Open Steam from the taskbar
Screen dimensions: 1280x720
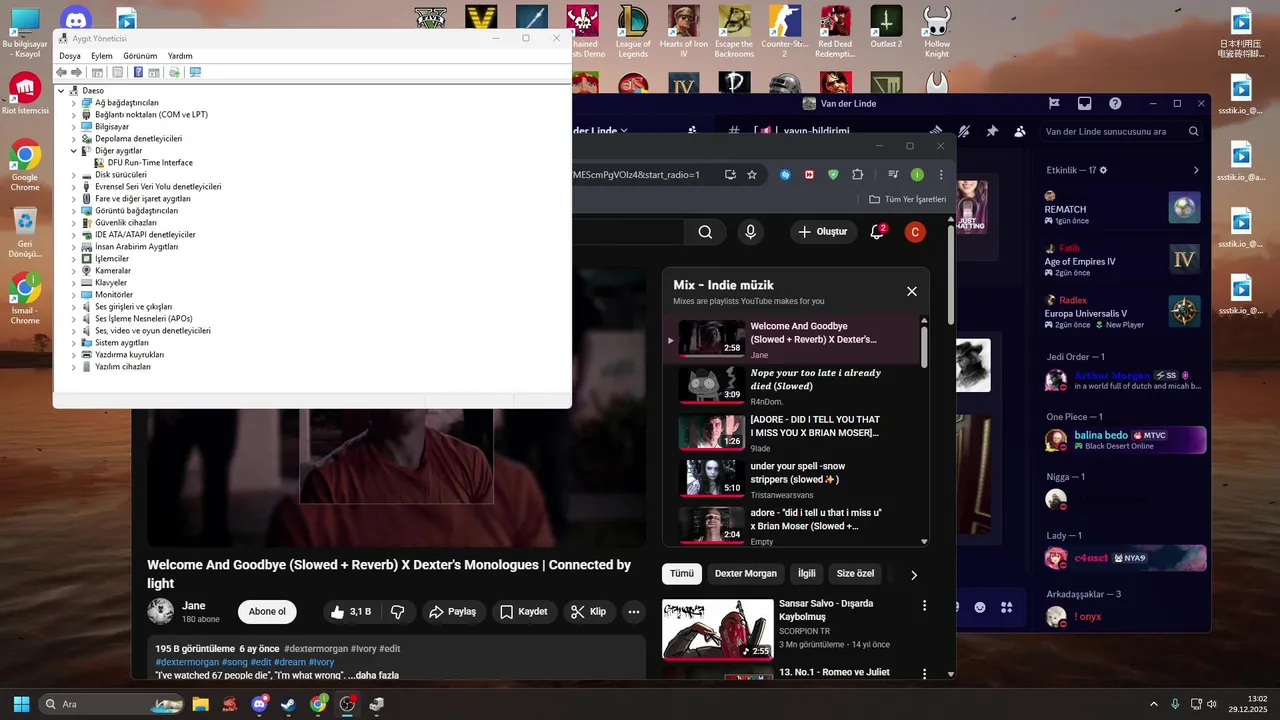tap(288, 704)
